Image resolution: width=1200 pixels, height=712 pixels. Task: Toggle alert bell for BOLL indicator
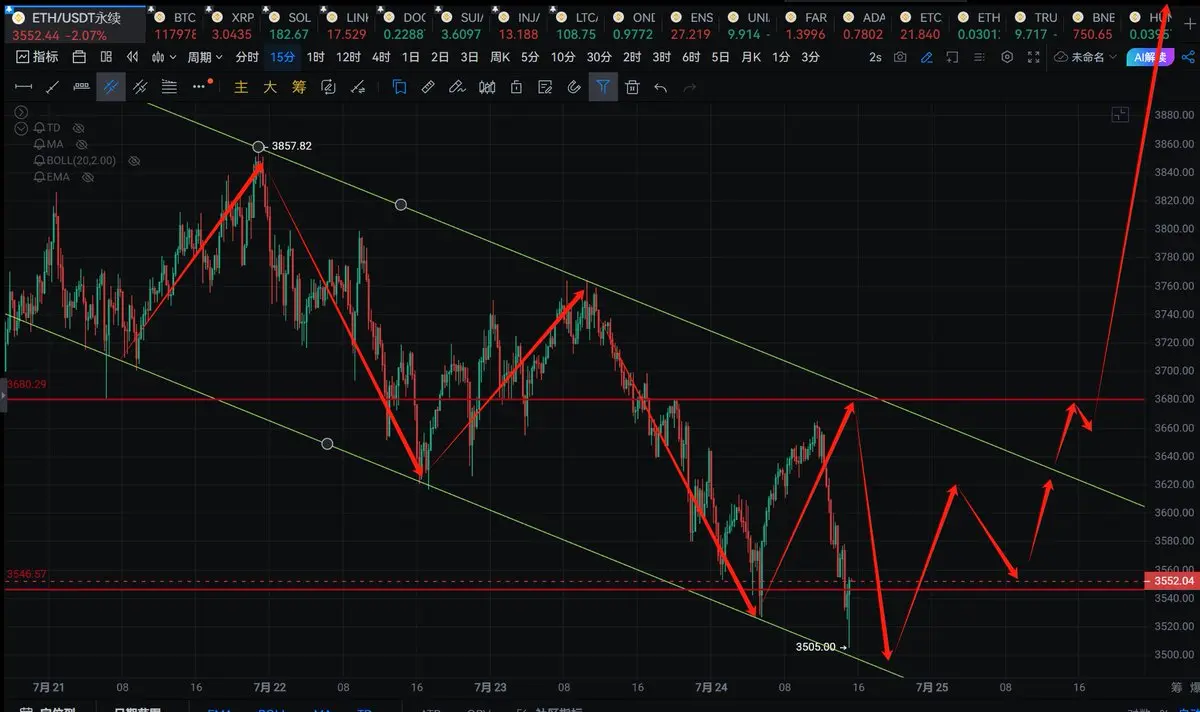click(x=40, y=160)
